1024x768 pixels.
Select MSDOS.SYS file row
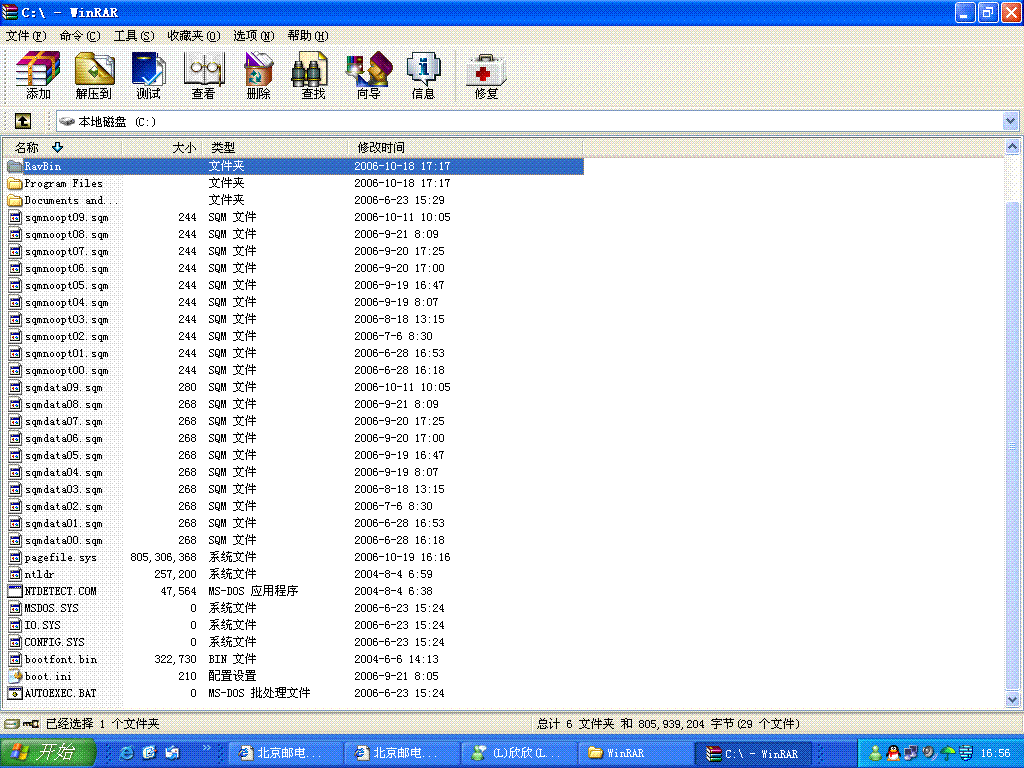click(293, 608)
